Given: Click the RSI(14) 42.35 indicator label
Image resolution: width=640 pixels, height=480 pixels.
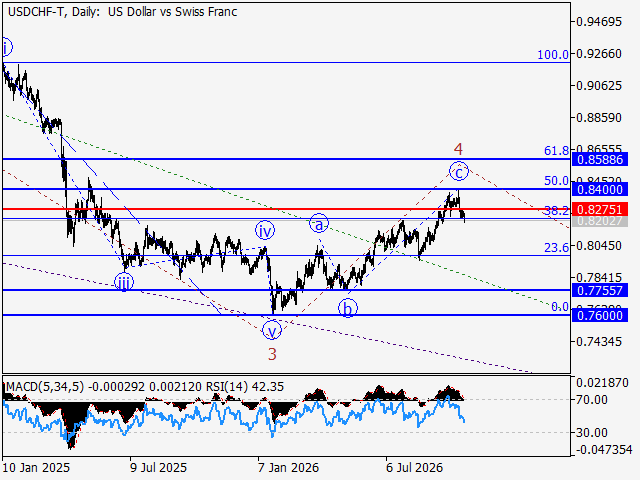Looking at the screenshot, I should (x=244, y=387).
